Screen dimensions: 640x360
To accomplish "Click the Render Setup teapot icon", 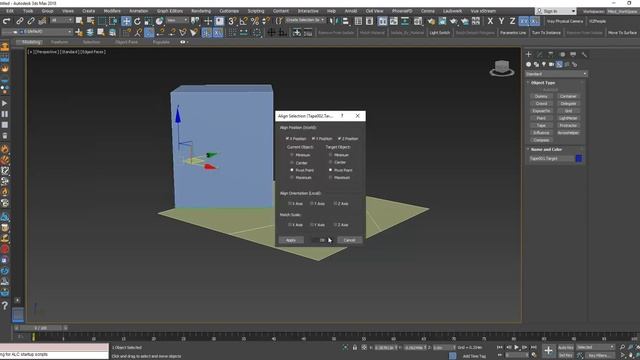I will [x=431, y=21].
